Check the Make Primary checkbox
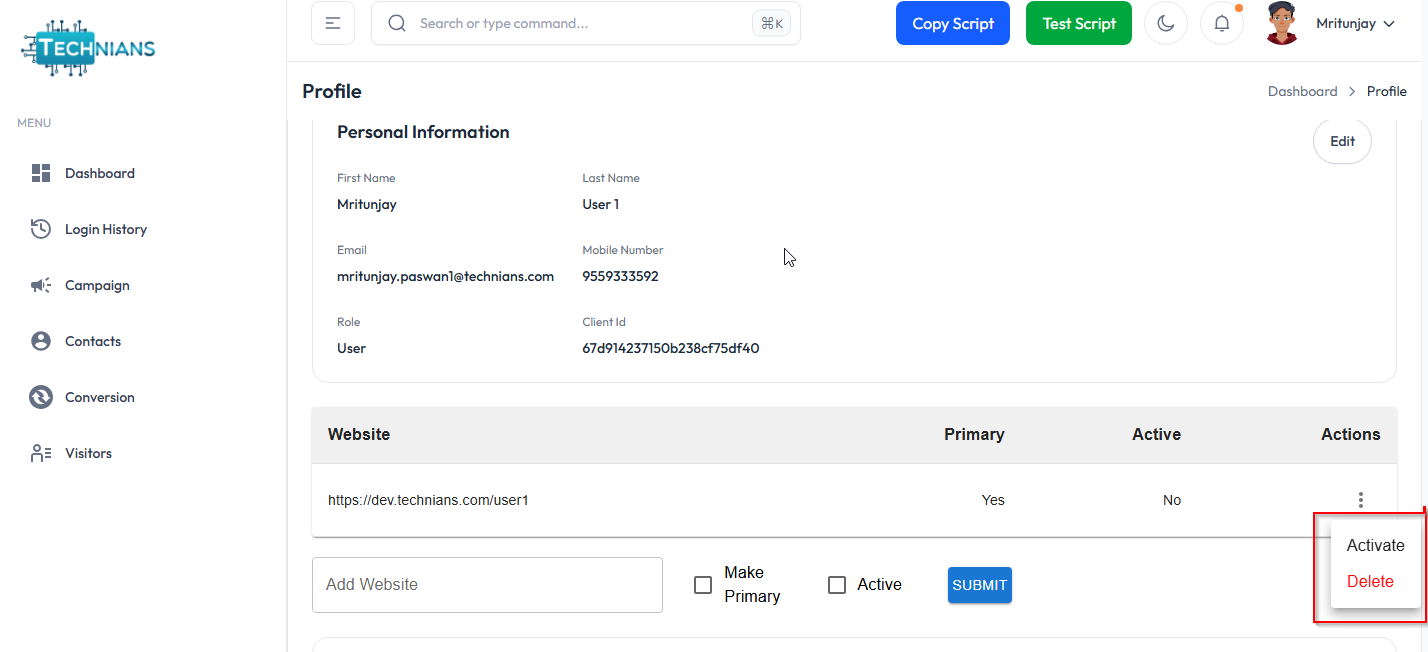The height and width of the screenshot is (652, 1428). (x=703, y=585)
